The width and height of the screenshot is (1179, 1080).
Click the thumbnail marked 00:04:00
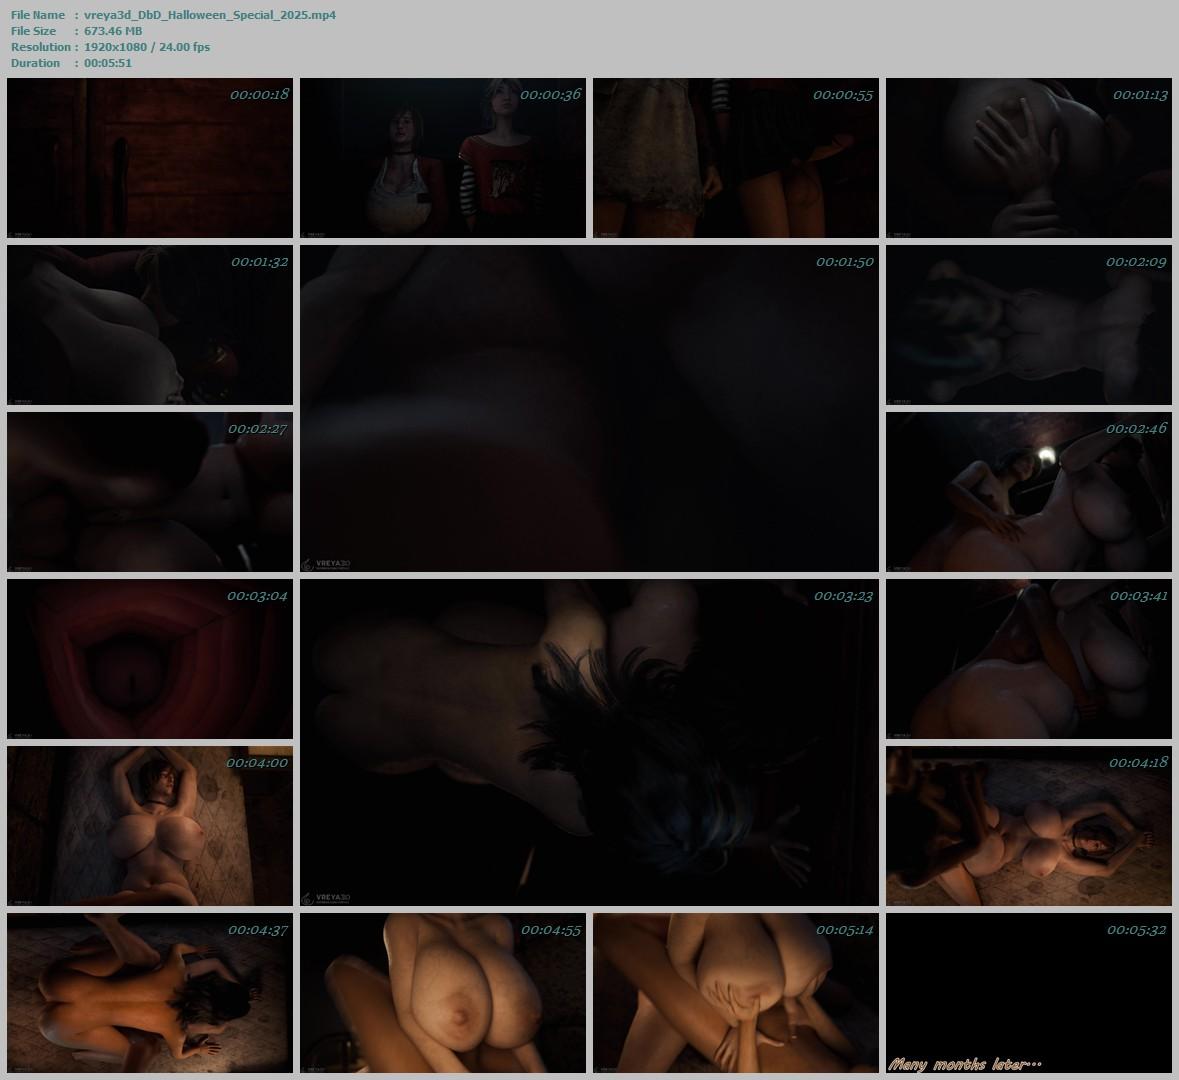click(150, 825)
